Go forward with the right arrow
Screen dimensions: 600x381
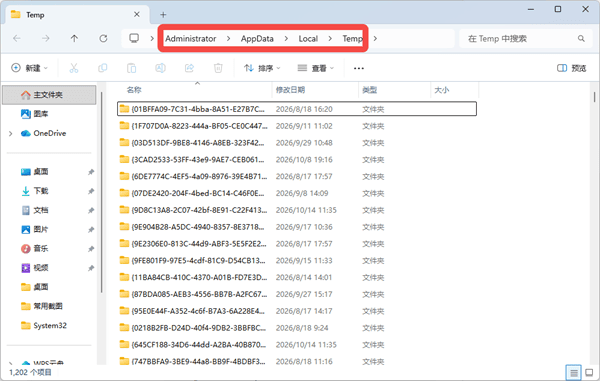point(46,38)
